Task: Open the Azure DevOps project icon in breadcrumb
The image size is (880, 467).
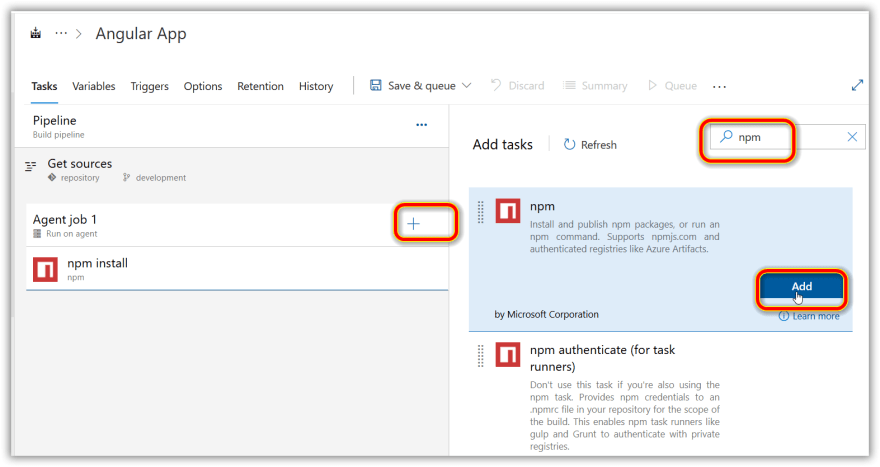Action: tap(36, 34)
